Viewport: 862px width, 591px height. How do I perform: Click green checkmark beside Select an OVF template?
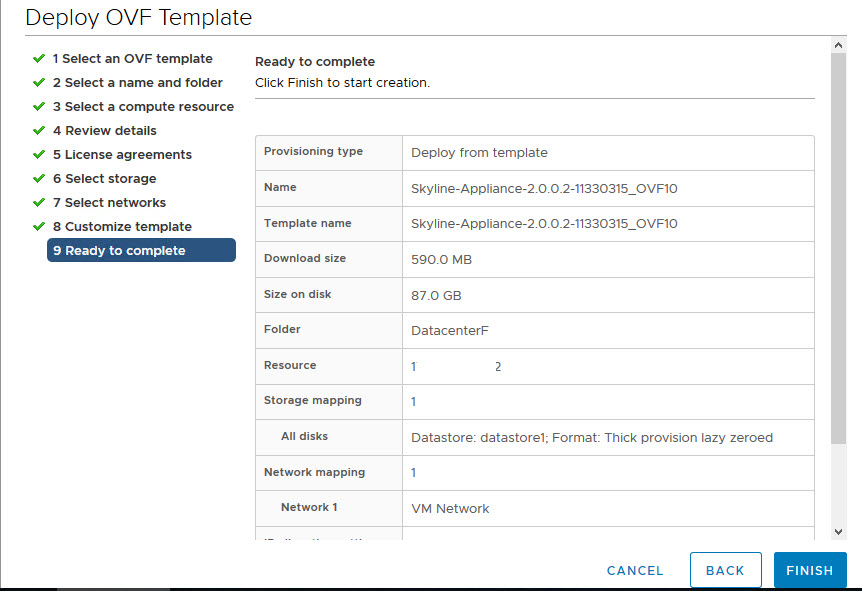[39, 59]
